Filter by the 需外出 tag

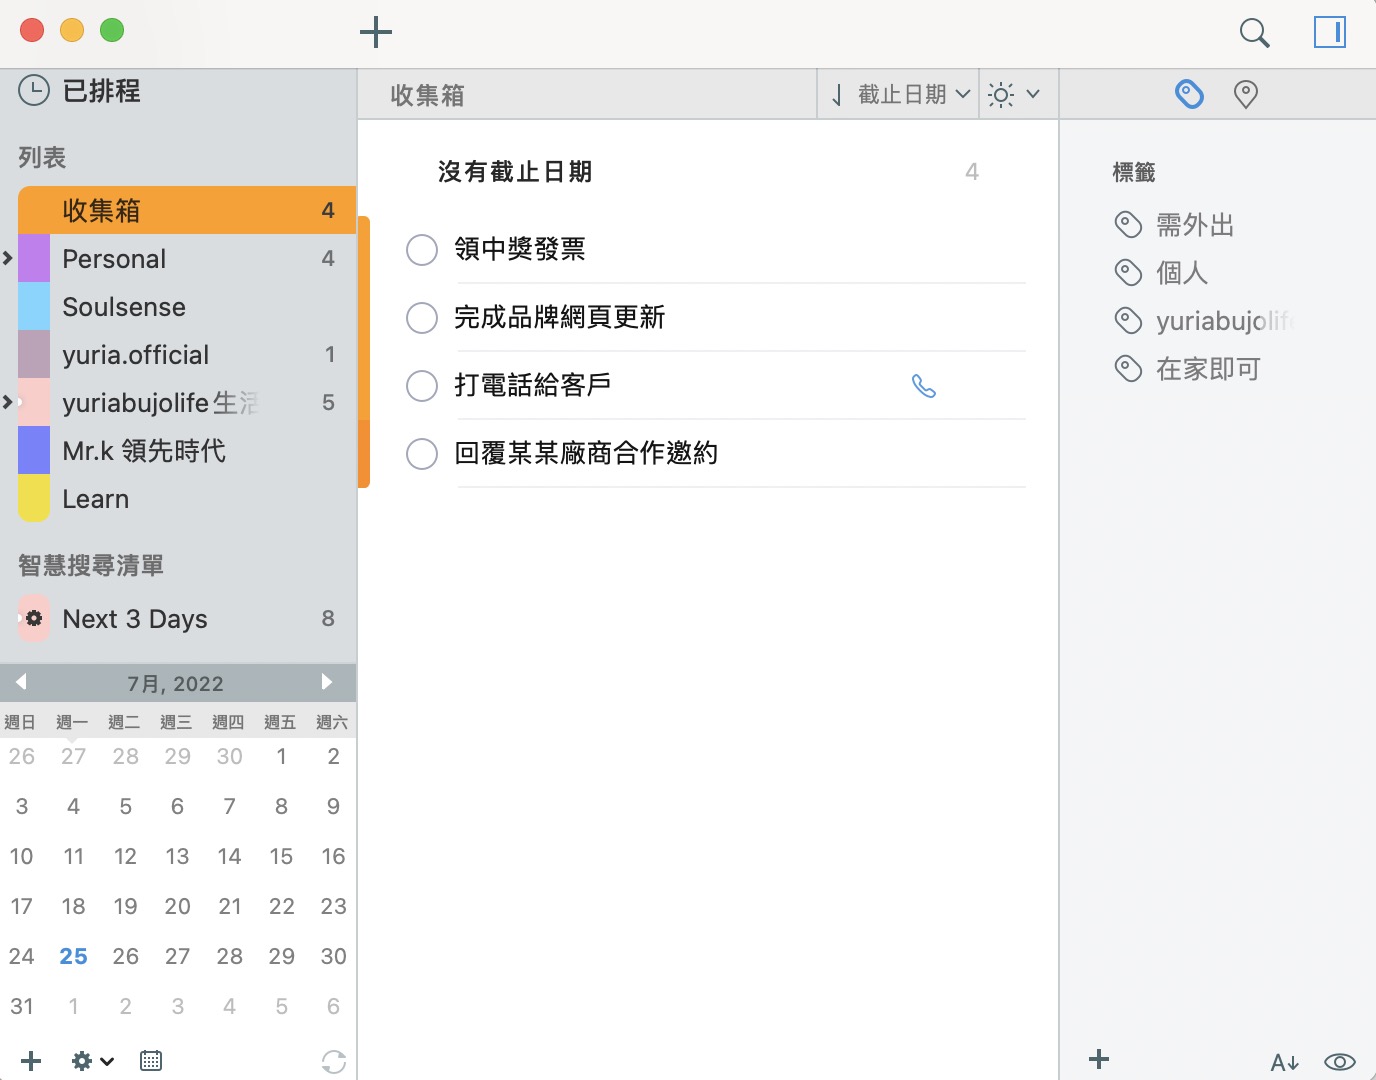[1175, 225]
